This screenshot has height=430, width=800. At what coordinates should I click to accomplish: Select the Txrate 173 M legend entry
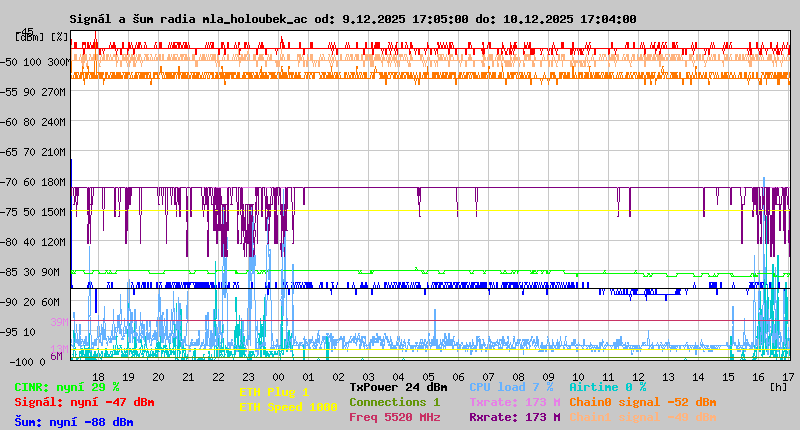click(515, 402)
